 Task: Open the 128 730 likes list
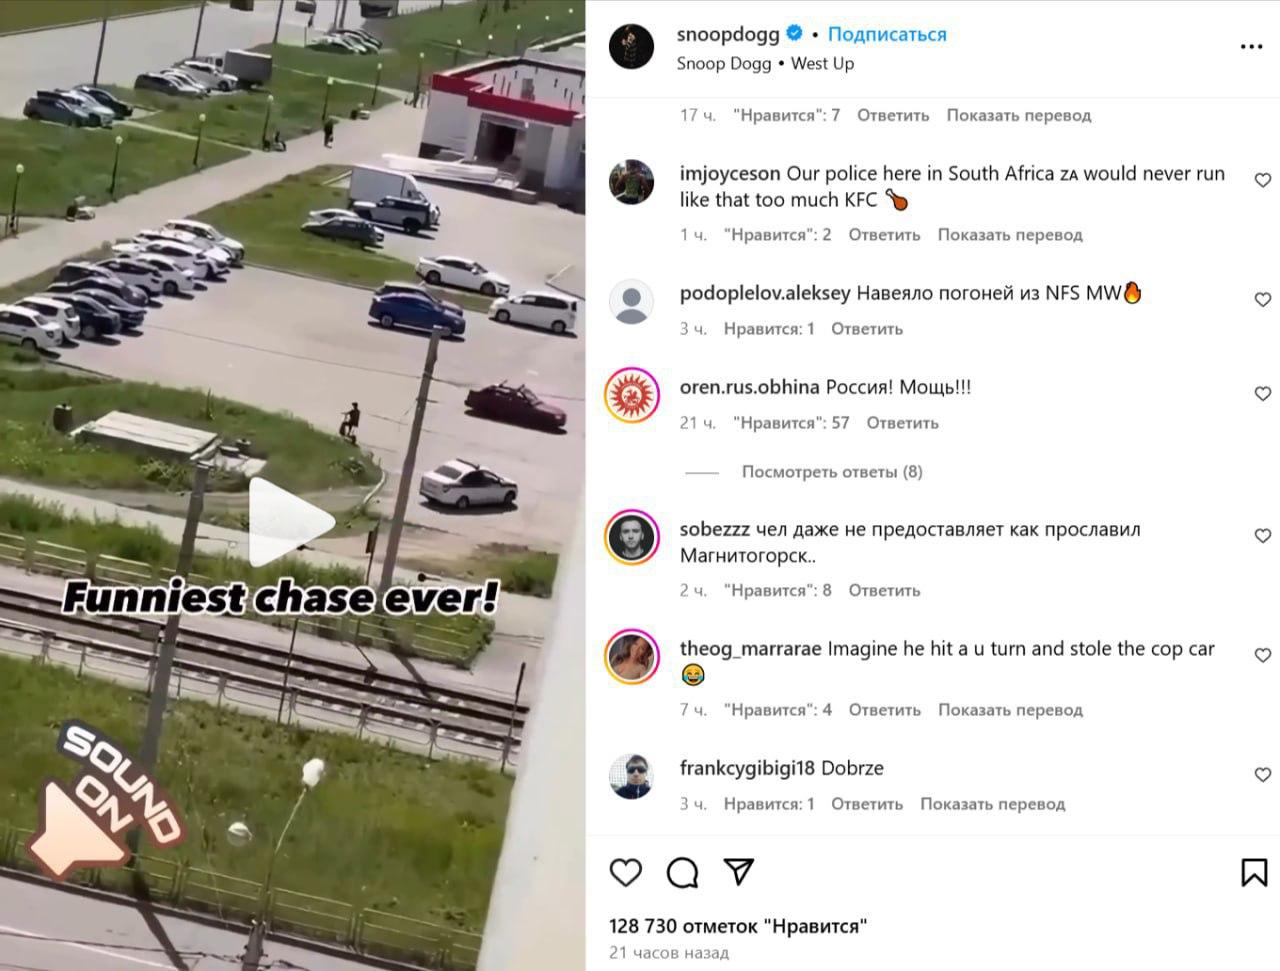(x=738, y=926)
